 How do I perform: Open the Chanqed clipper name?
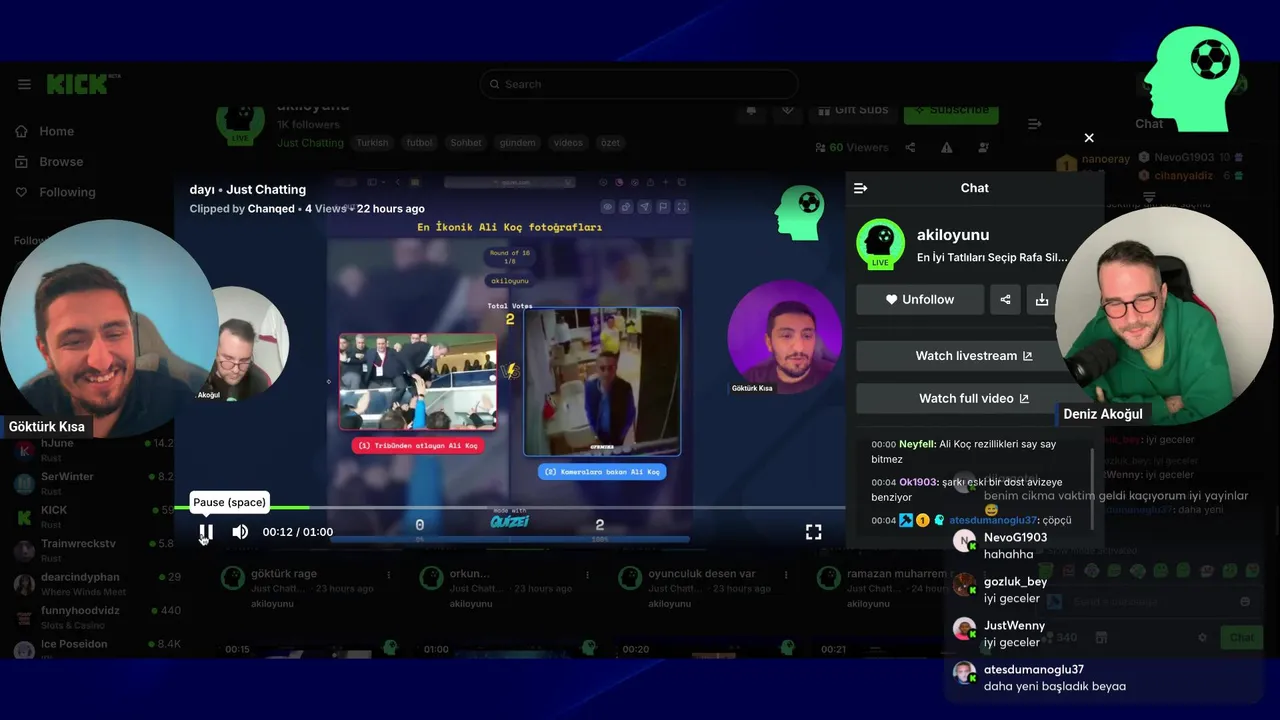(271, 209)
